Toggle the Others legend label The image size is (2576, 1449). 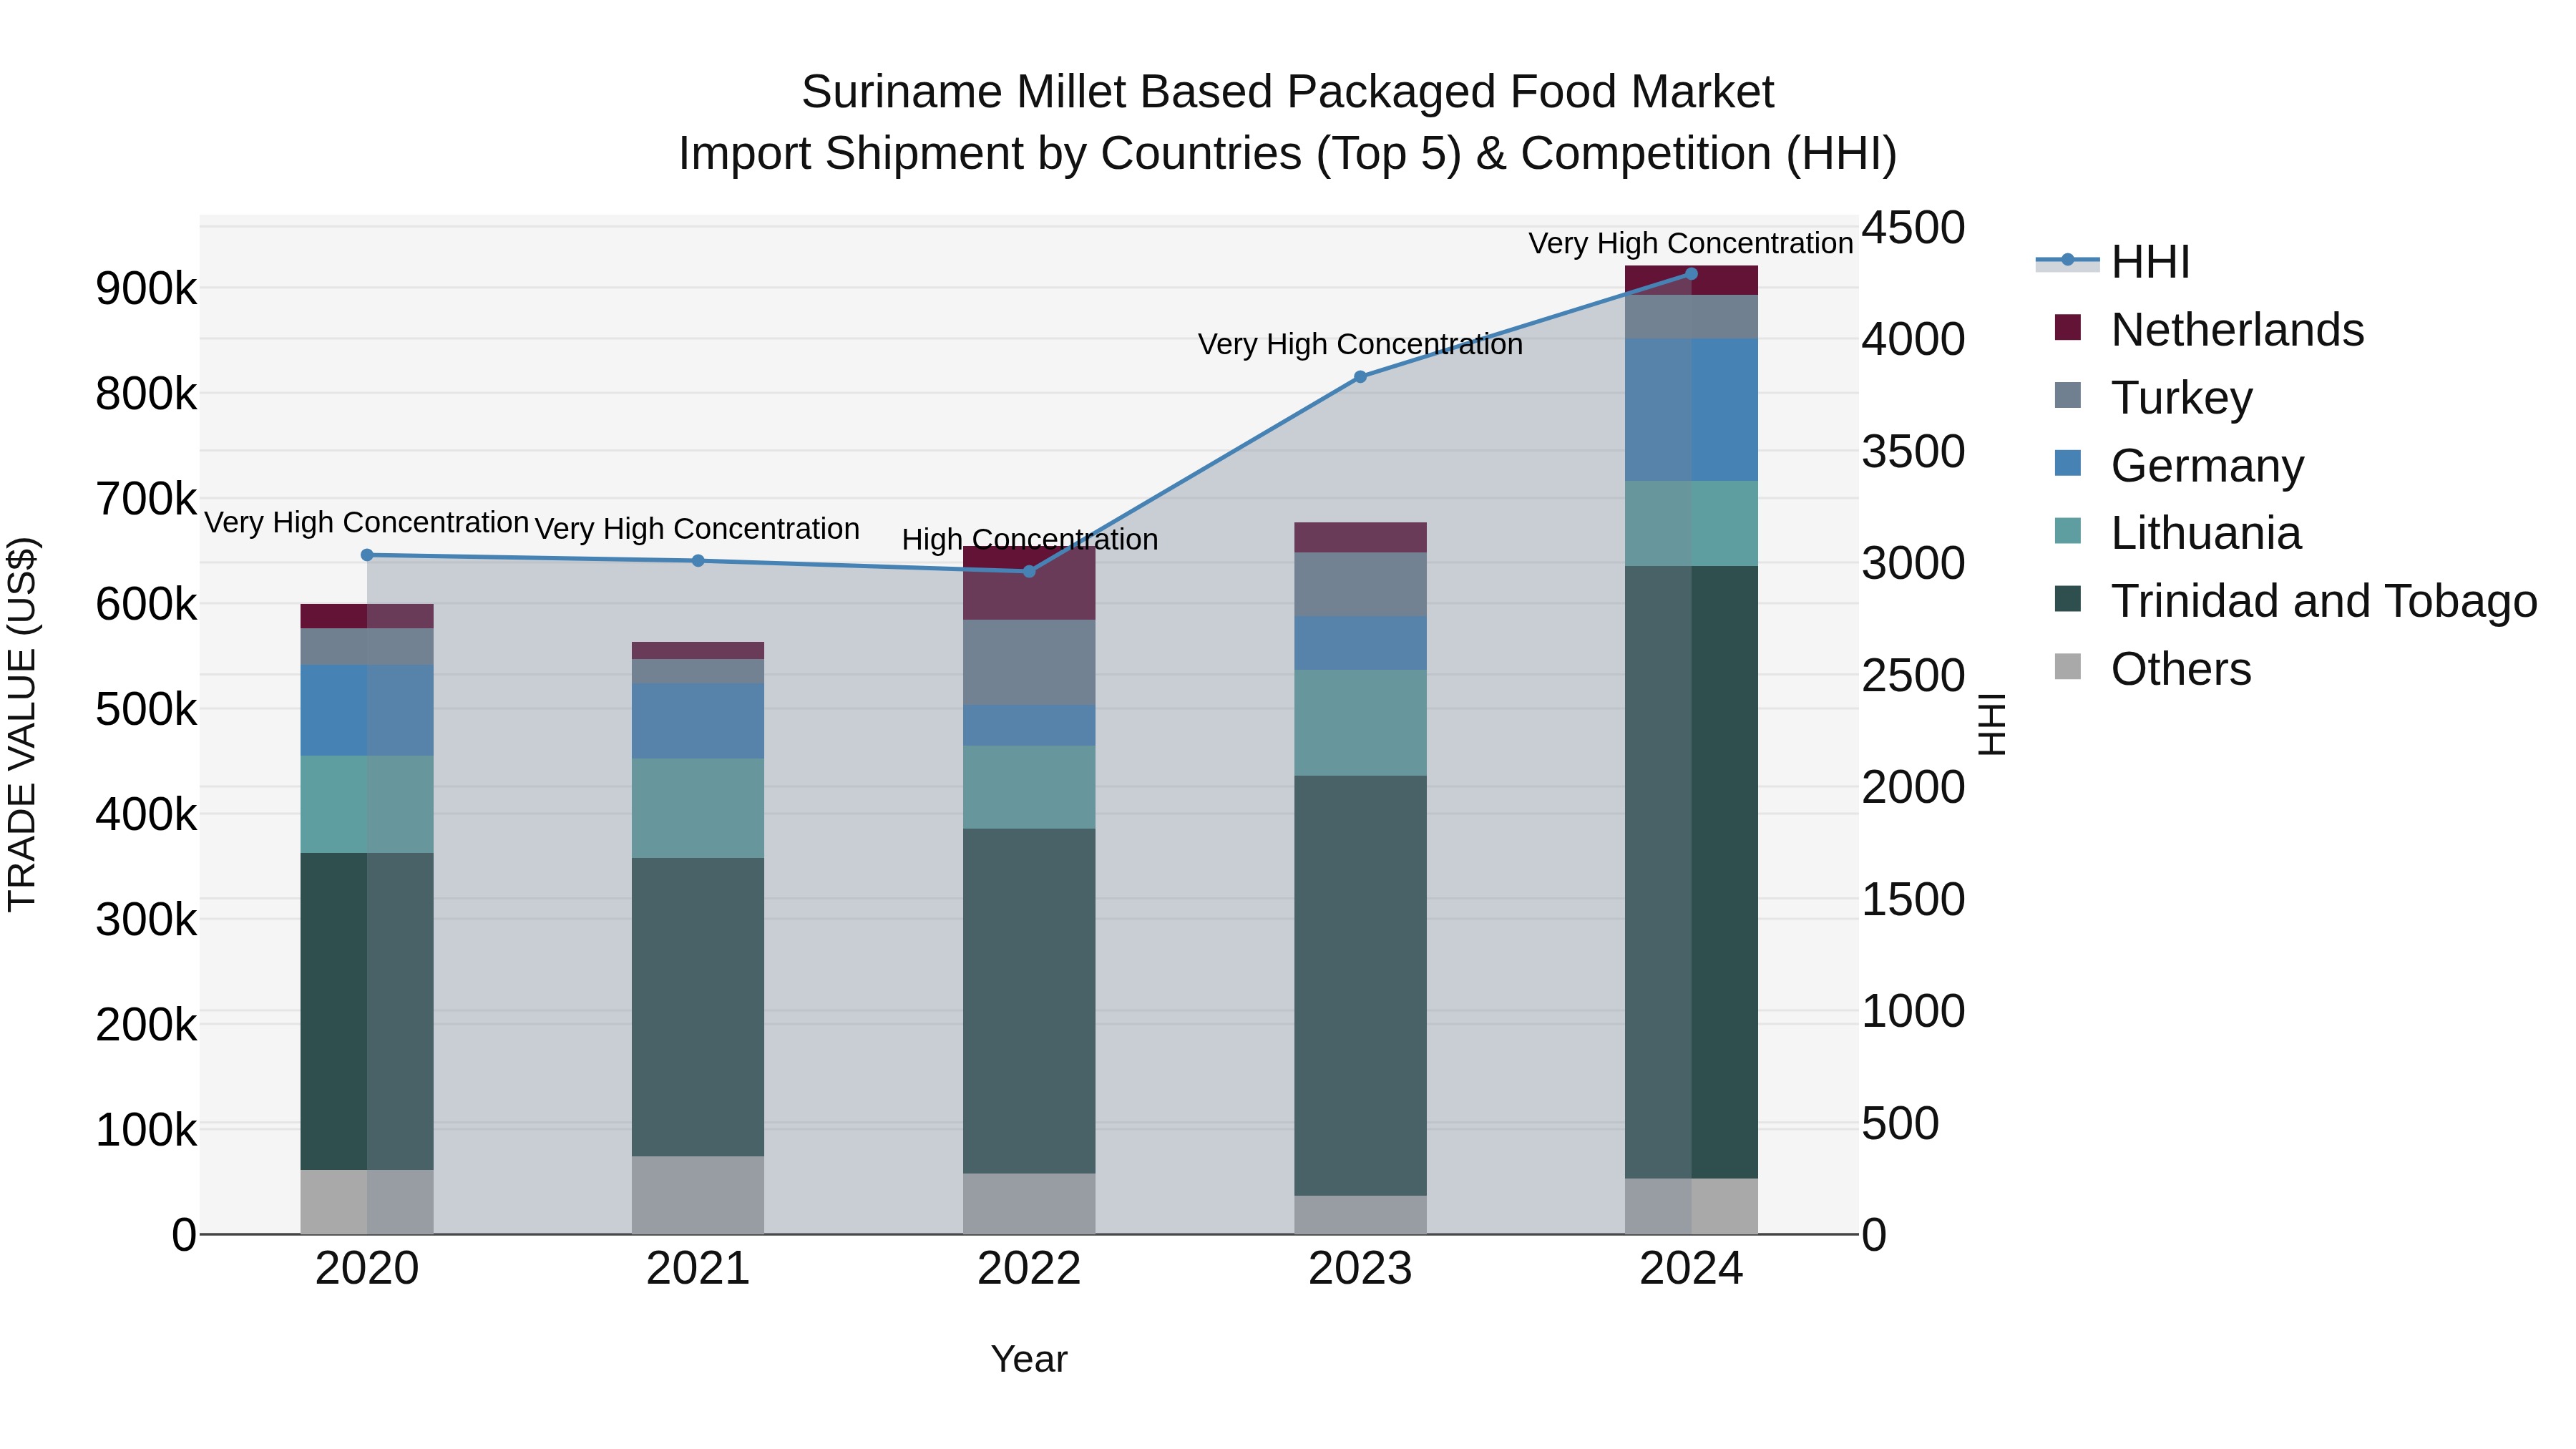(x=2181, y=669)
